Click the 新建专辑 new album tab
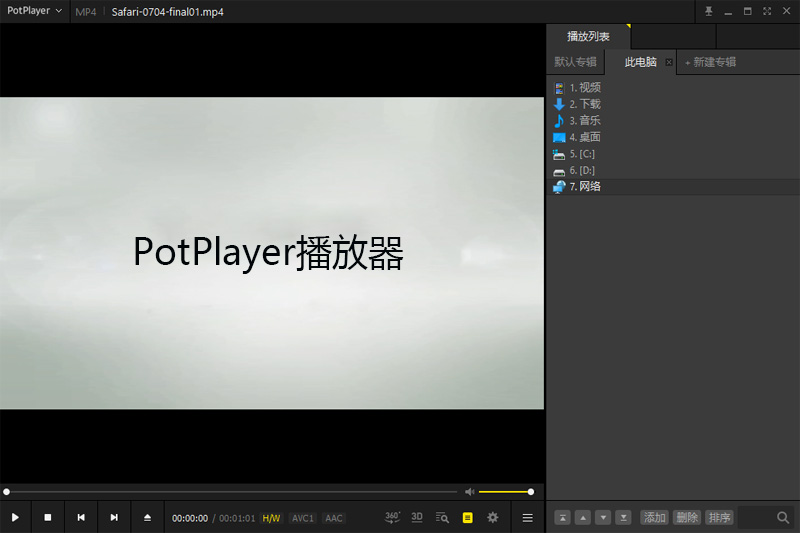This screenshot has width=800, height=533. coord(711,62)
